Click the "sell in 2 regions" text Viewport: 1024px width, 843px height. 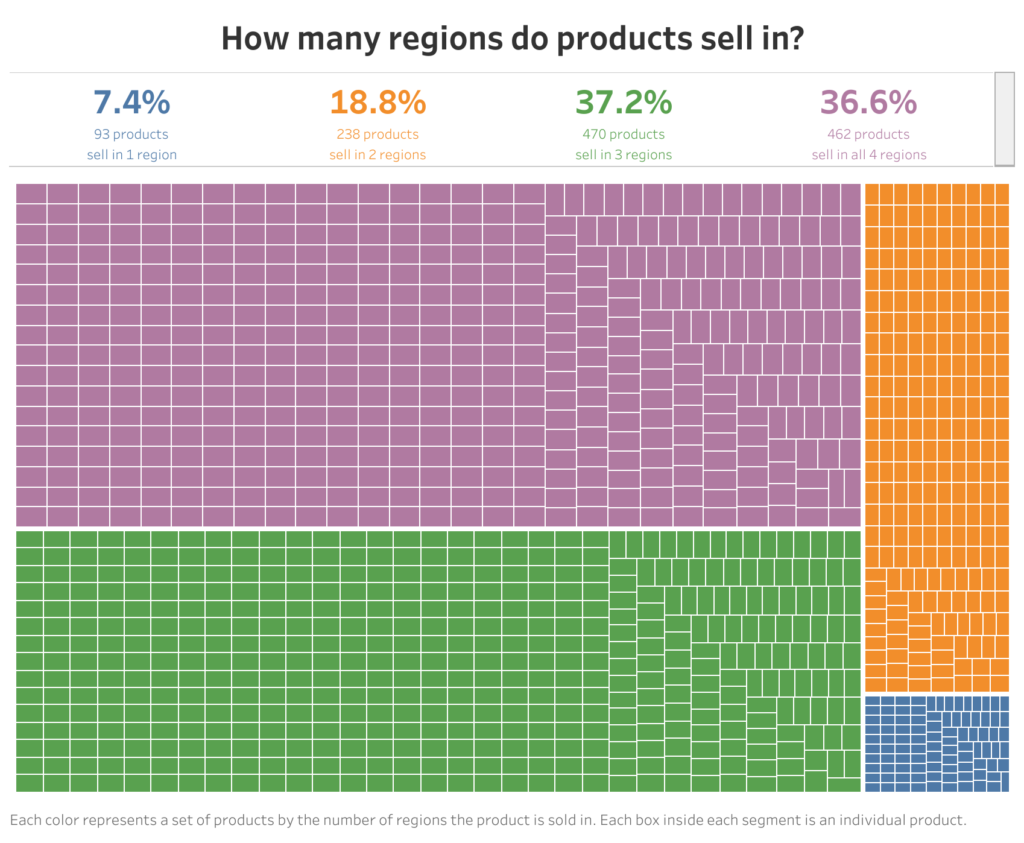pos(377,155)
